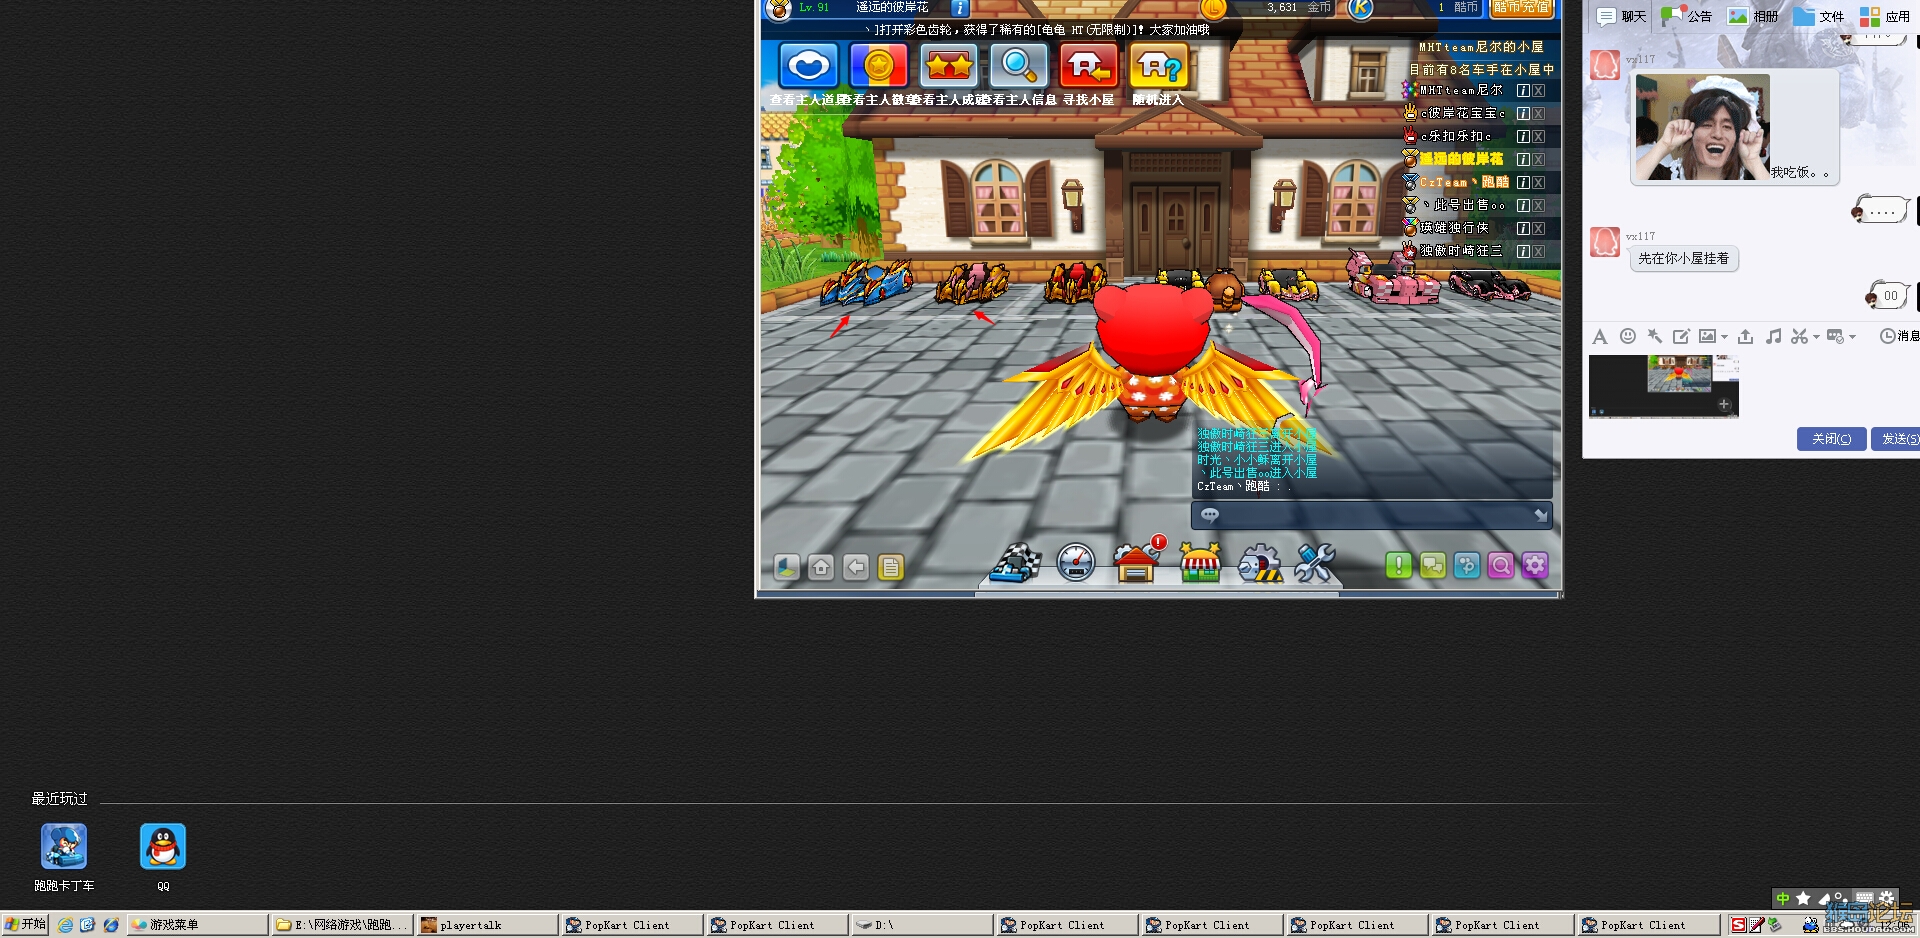Click QQ 发送(S) button
1920x938 pixels.
pos(1896,439)
